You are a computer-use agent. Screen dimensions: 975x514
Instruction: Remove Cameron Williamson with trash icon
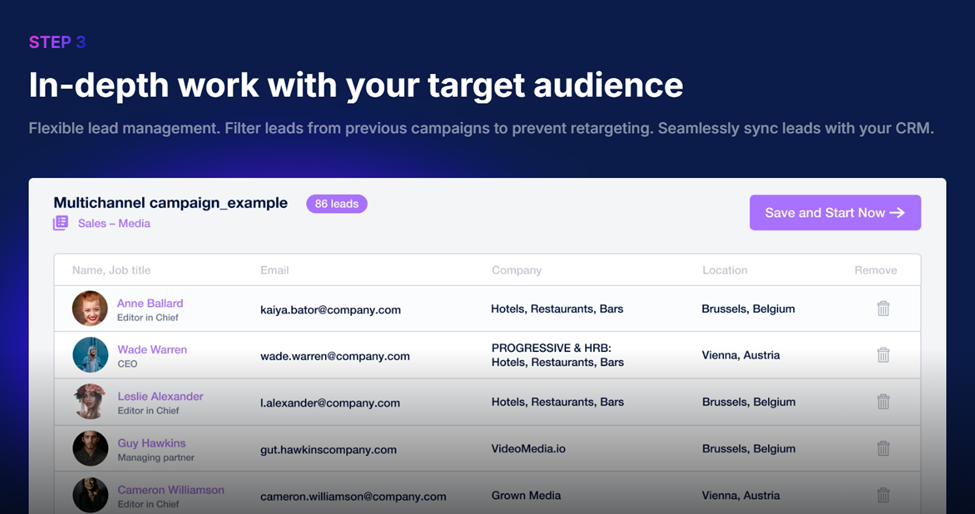[x=883, y=495]
